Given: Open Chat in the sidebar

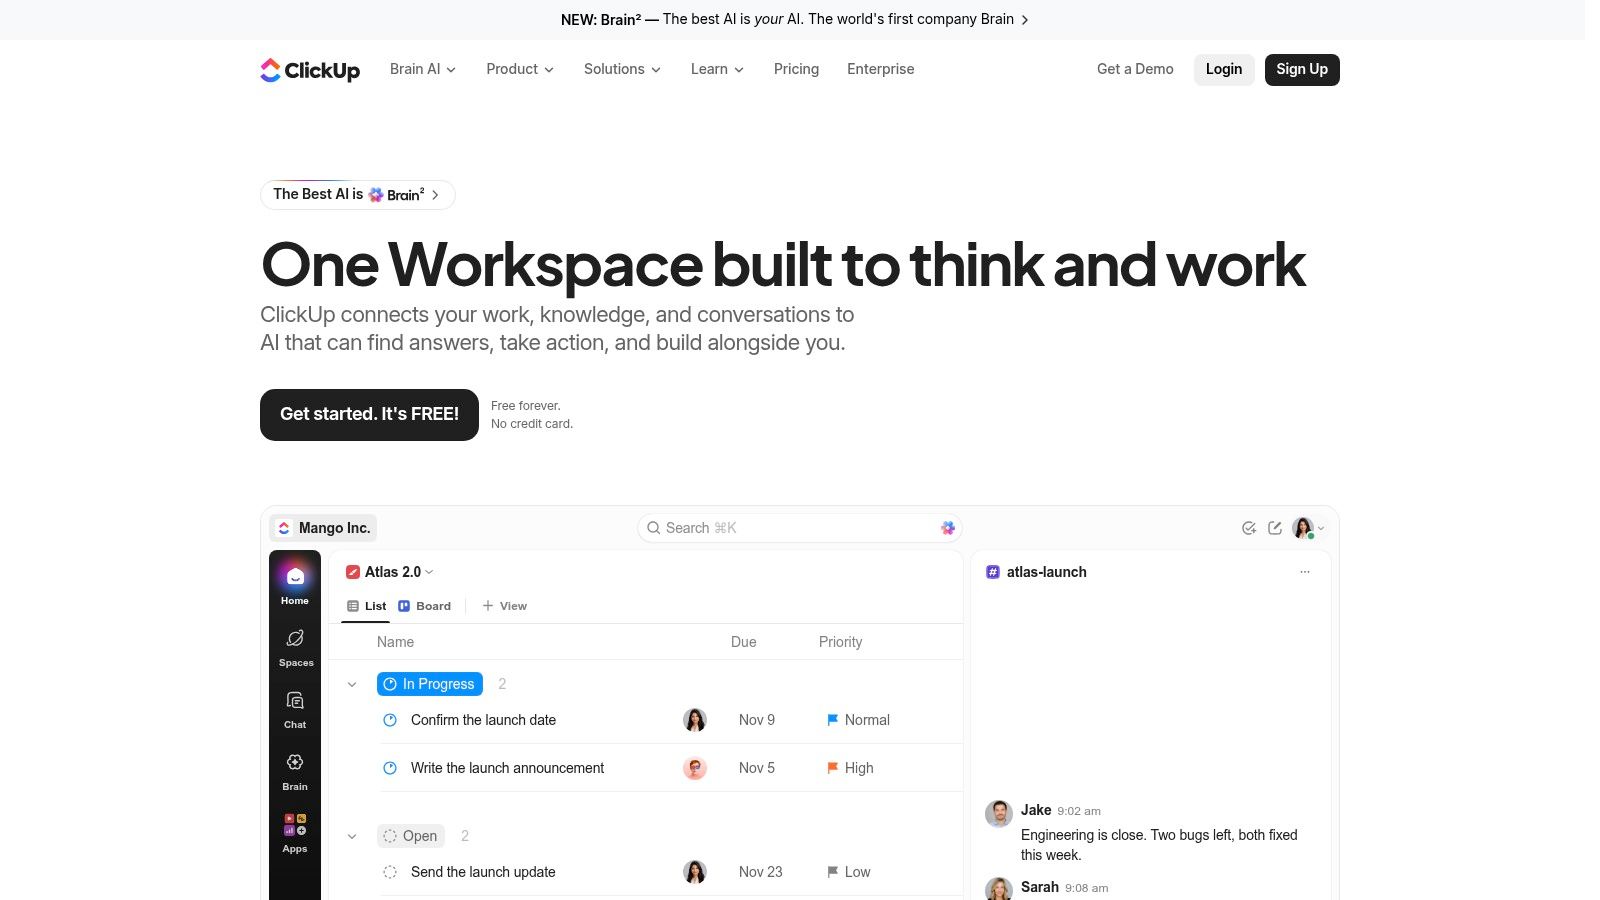Looking at the screenshot, I should (295, 709).
